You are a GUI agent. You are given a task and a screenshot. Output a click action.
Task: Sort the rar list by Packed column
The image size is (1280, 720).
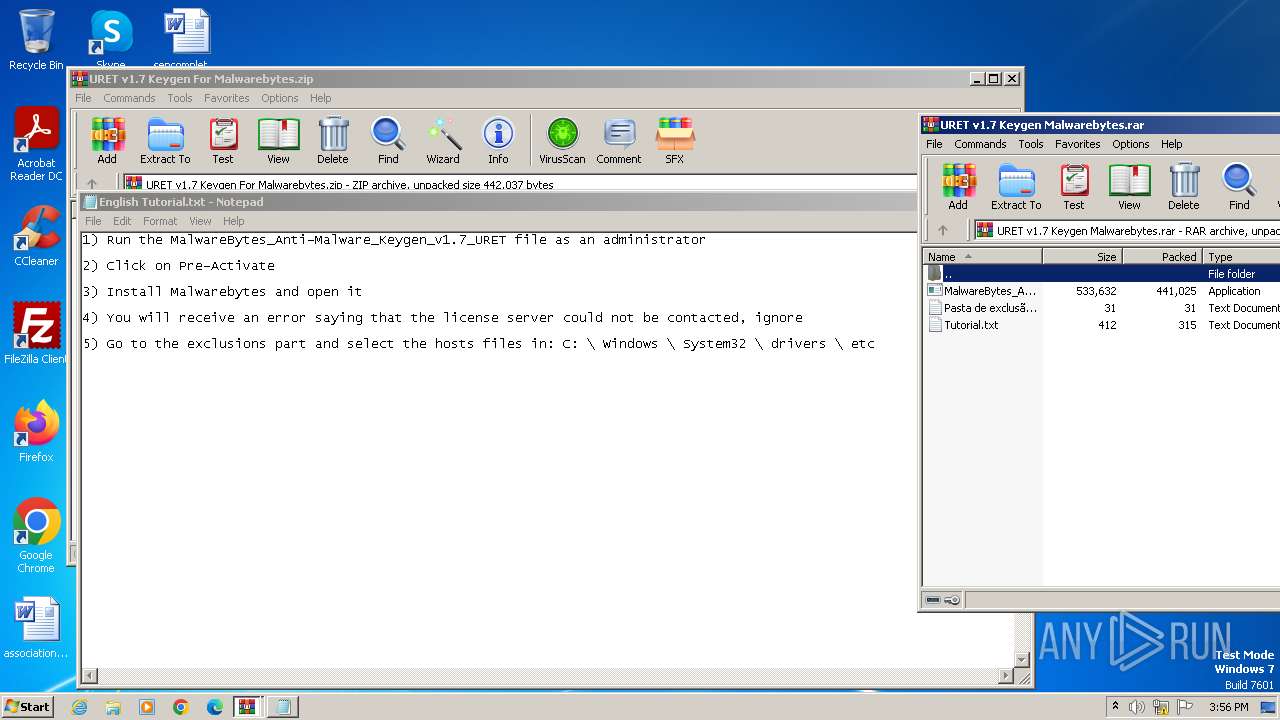pyautogui.click(x=1162, y=257)
